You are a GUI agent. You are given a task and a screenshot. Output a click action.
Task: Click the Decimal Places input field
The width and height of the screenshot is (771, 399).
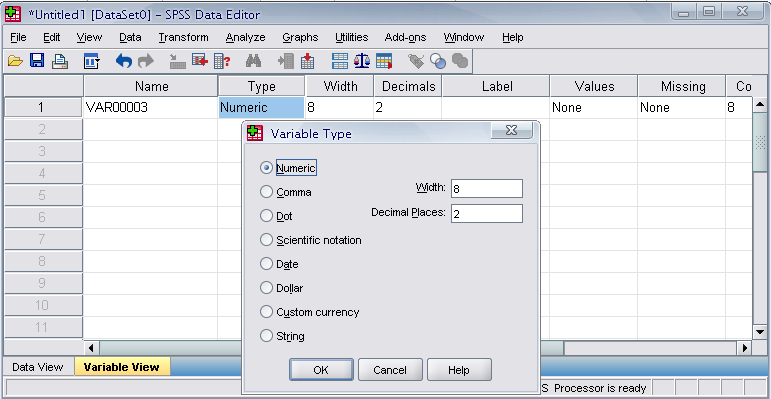click(x=487, y=214)
